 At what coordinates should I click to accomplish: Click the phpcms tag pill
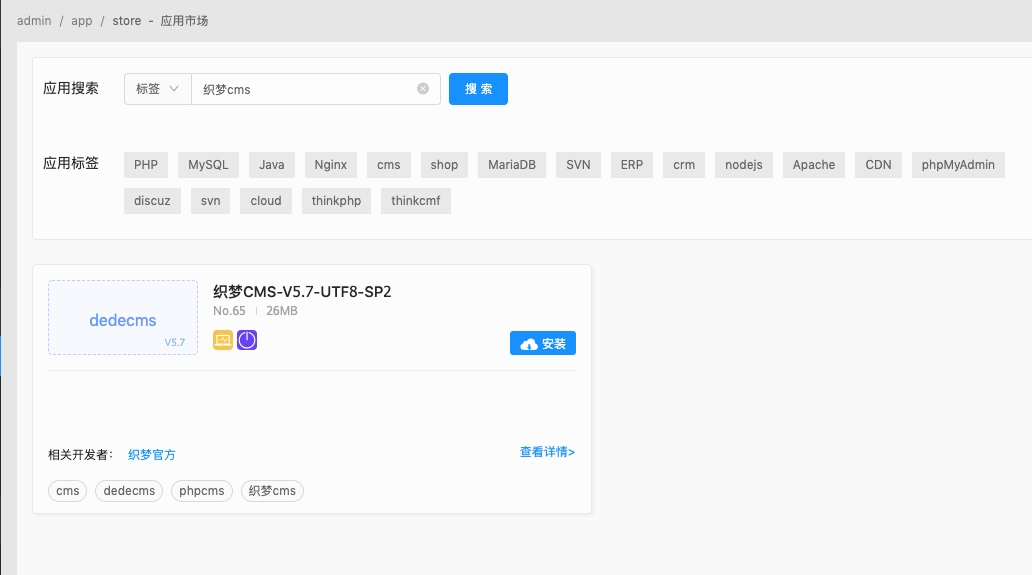(x=201, y=491)
